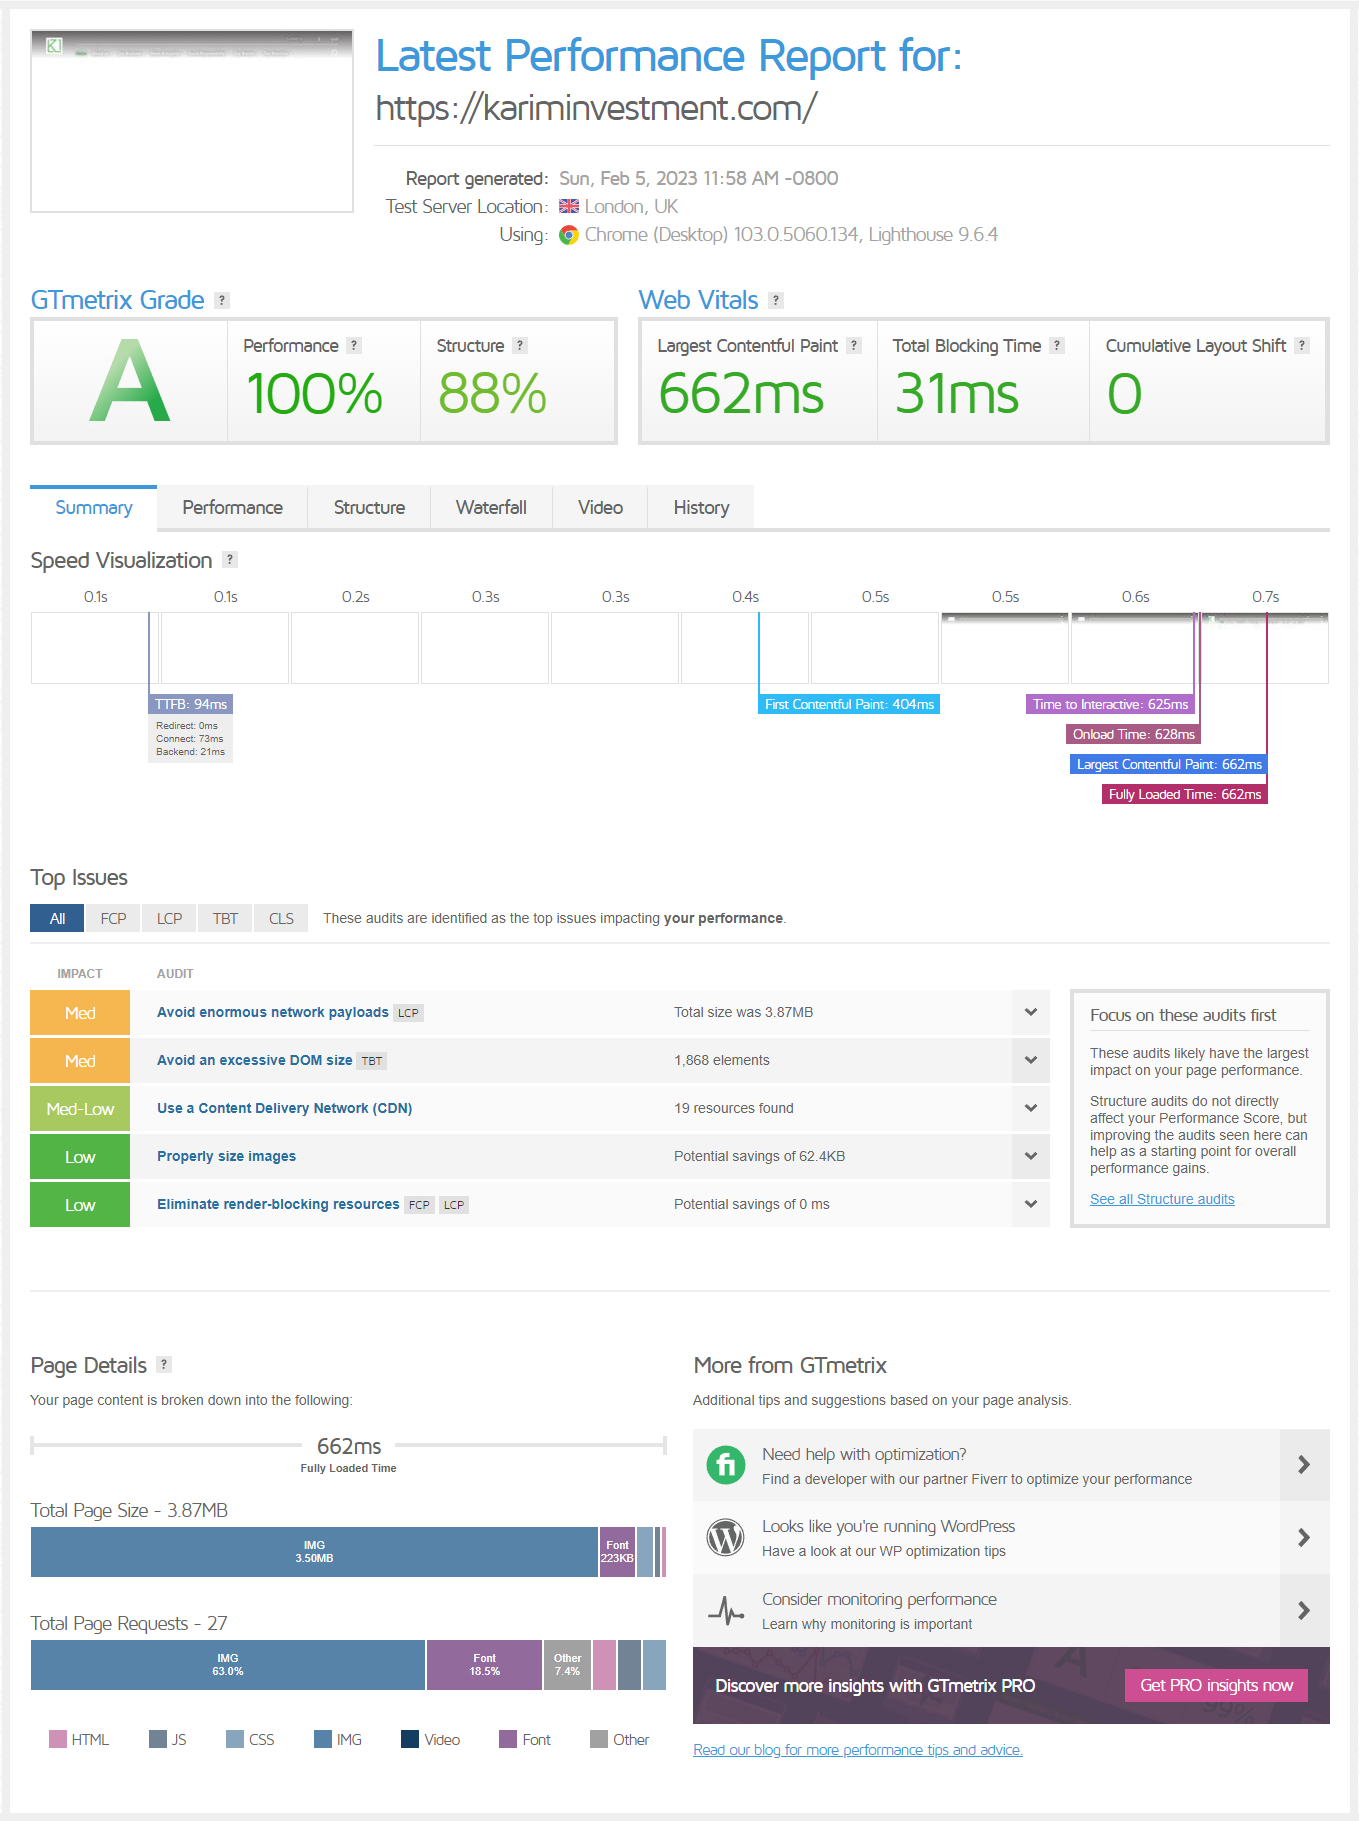The width and height of the screenshot is (1359, 1821).
Task: Click the Web Vitals help question mark
Action: pyautogui.click(x=776, y=300)
